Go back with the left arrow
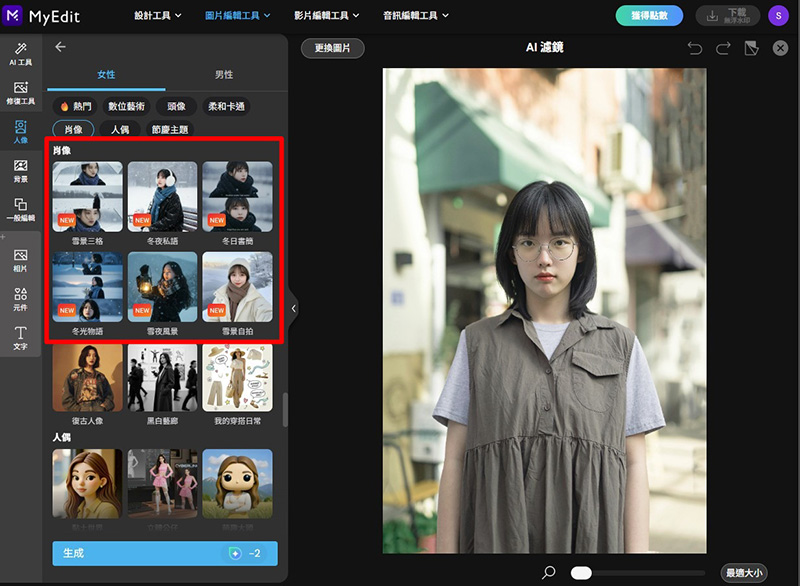The image size is (800, 586). pyautogui.click(x=61, y=47)
